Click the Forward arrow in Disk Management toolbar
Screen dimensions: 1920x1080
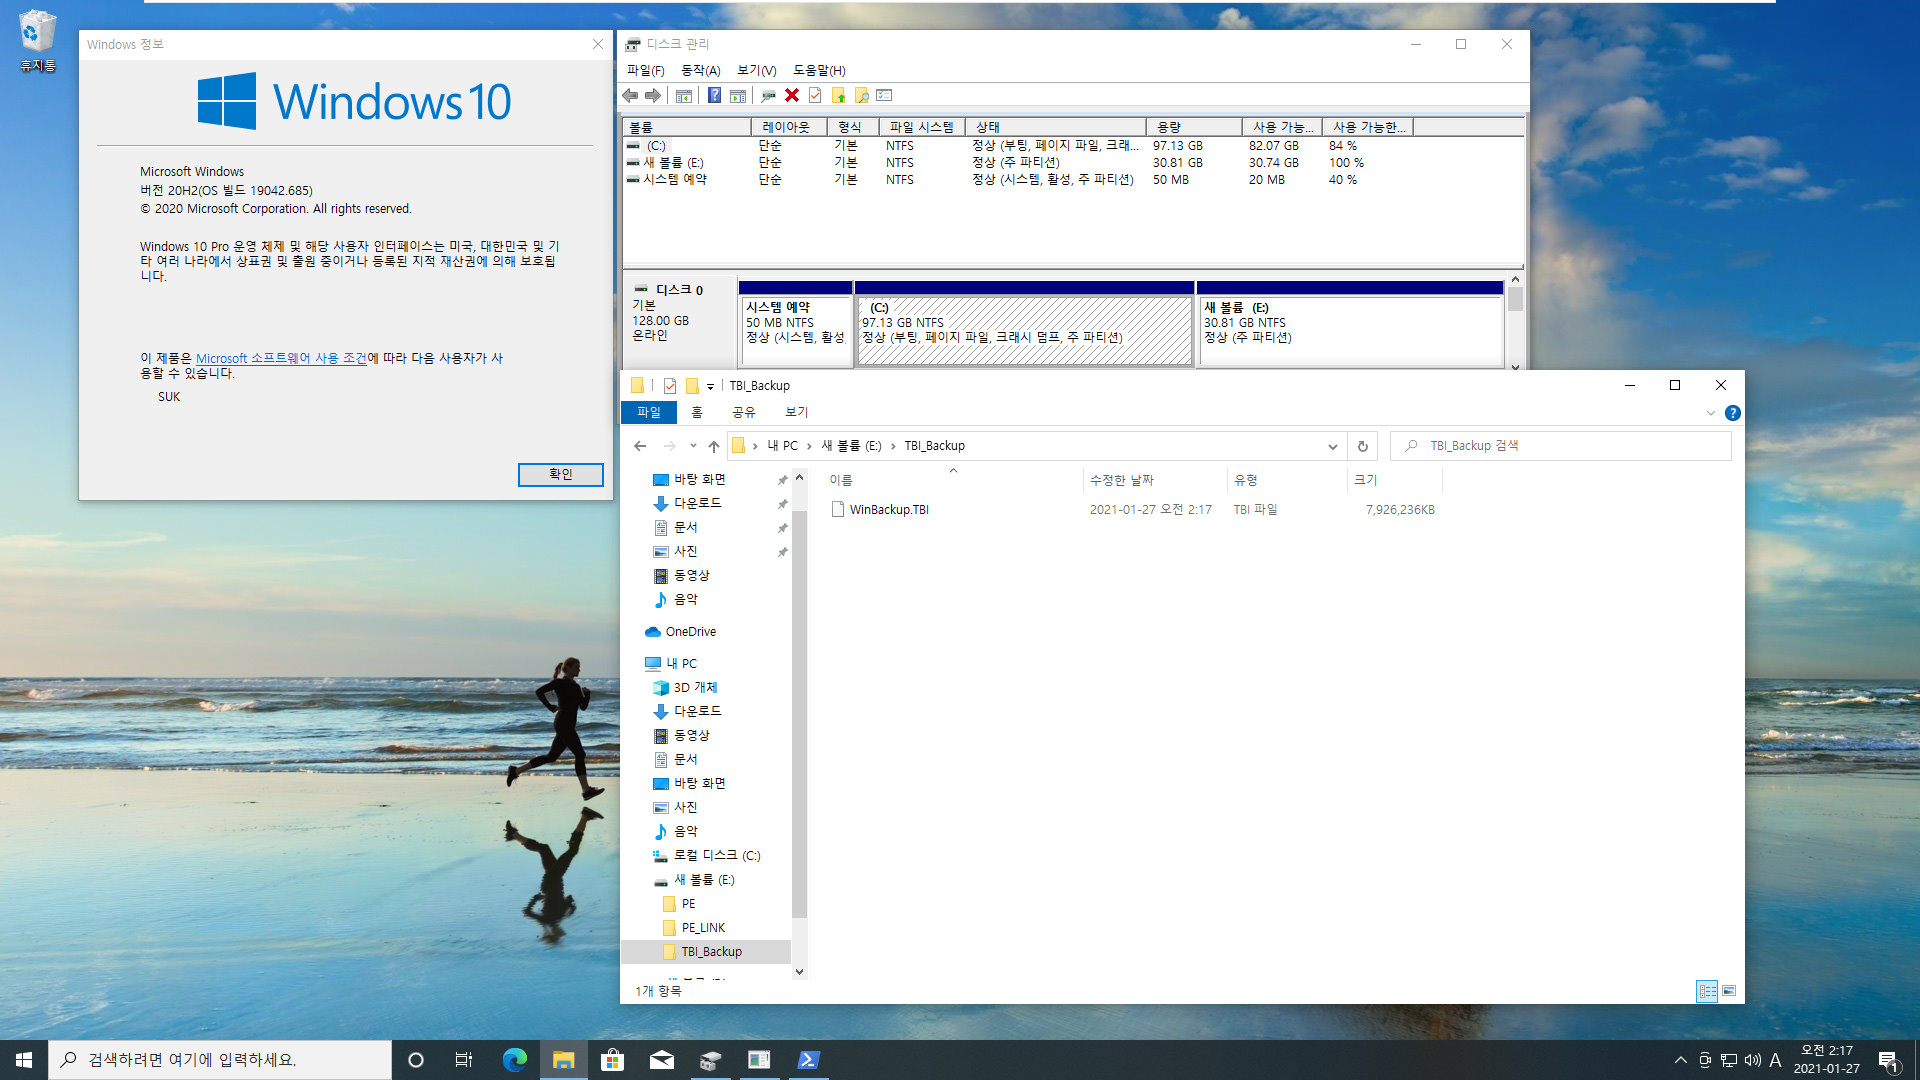pyautogui.click(x=653, y=95)
